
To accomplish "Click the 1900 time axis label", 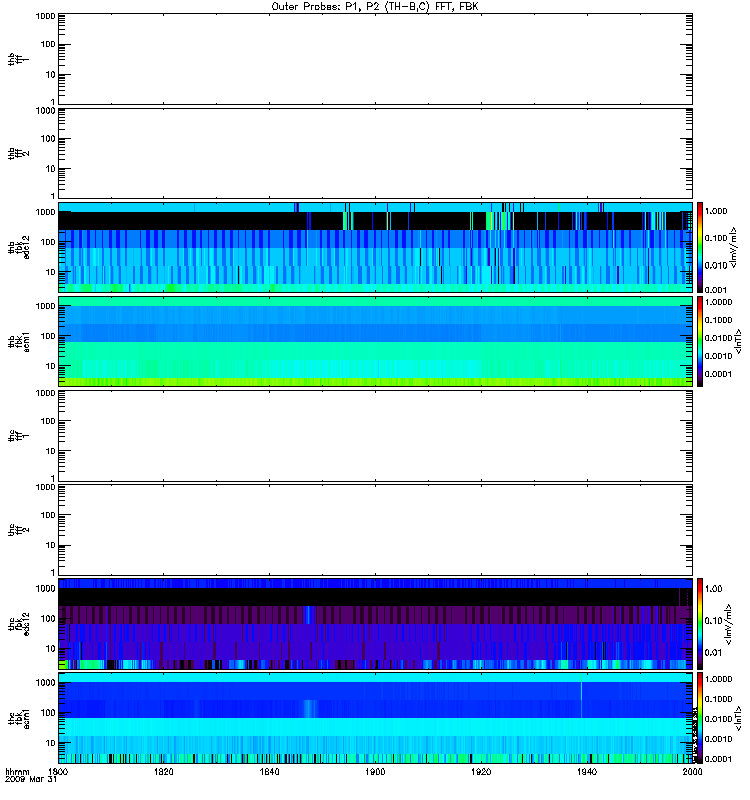I will point(375,771).
